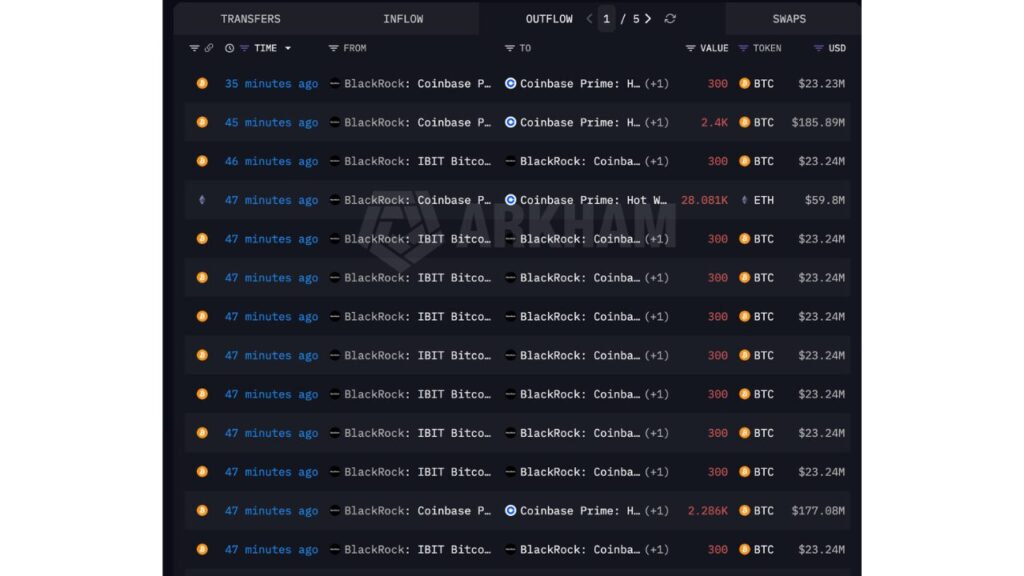Open the TIME filter icon
This screenshot has height=576, width=1024.
point(244,48)
